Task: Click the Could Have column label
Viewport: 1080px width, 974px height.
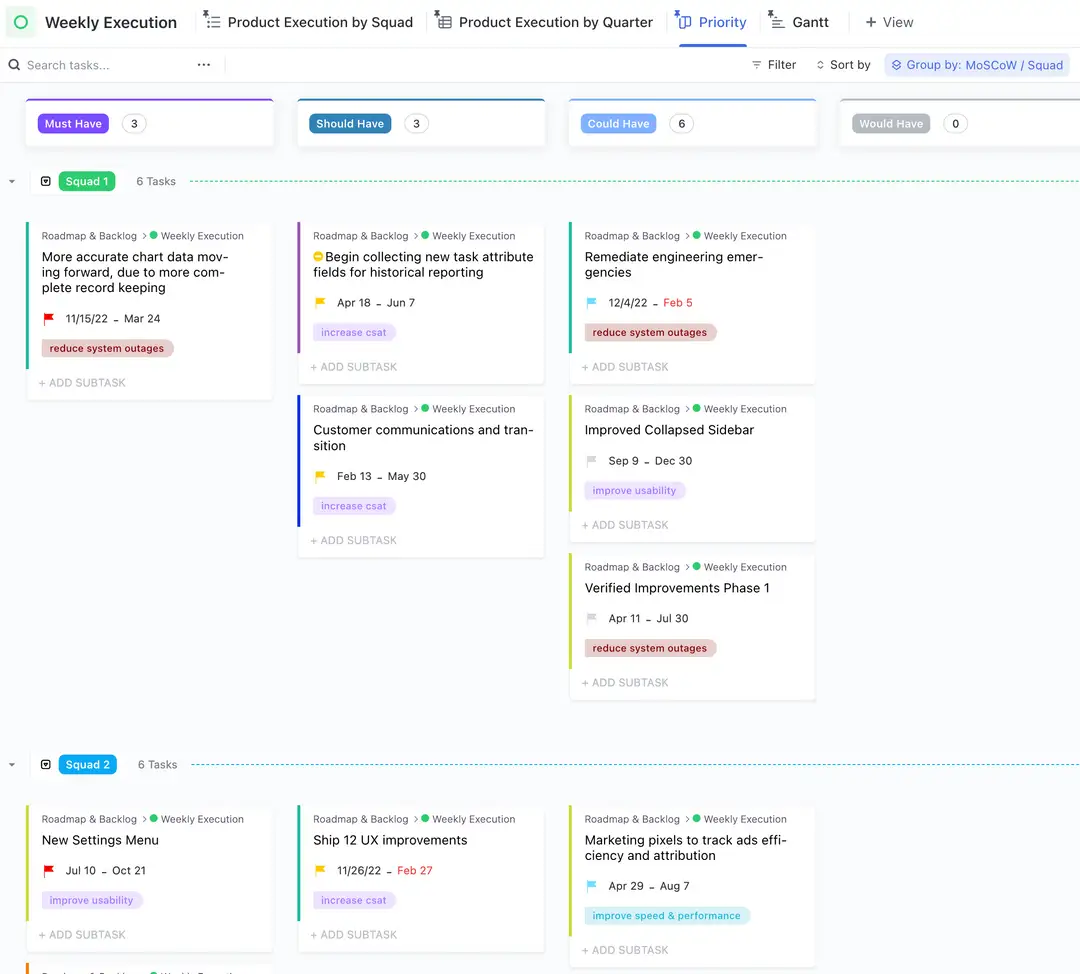Action: click(618, 124)
